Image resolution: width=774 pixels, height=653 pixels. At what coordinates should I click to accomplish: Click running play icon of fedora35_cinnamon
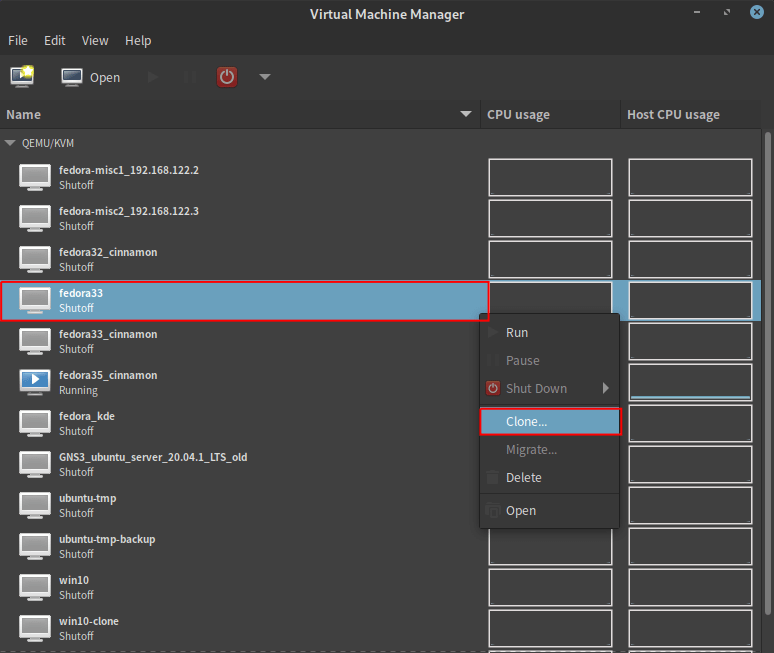pos(35,382)
